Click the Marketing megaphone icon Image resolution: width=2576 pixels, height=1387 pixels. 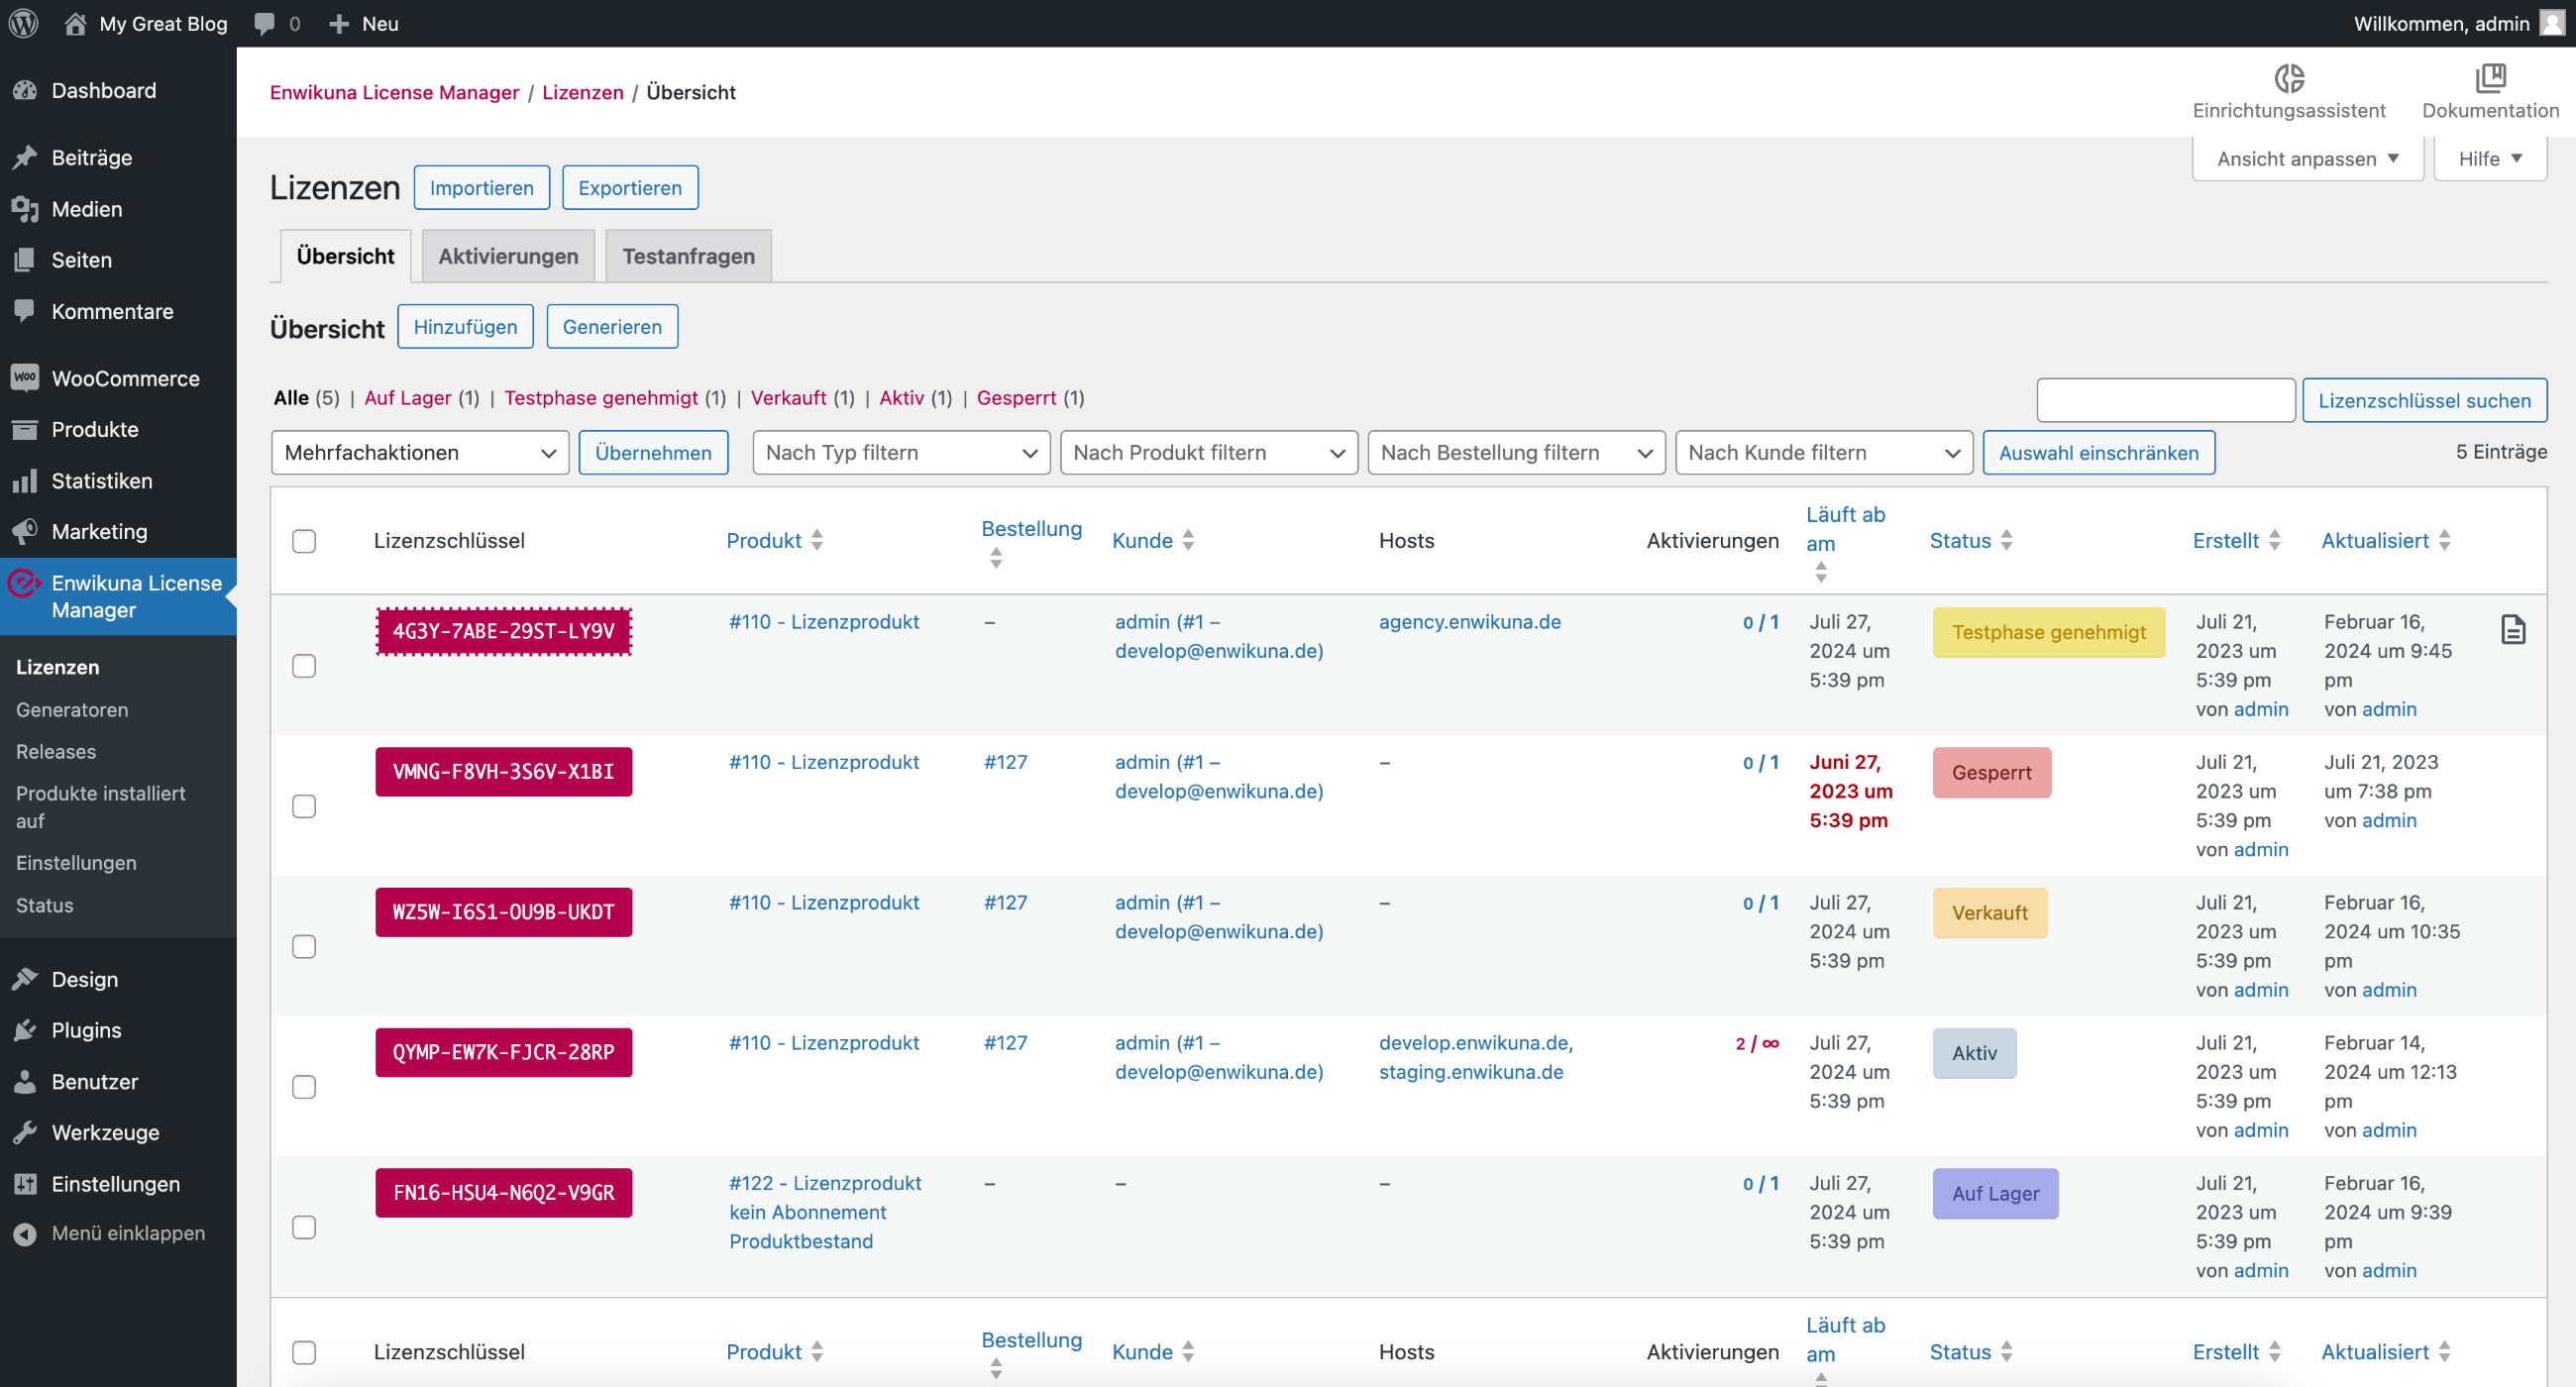tap(25, 531)
